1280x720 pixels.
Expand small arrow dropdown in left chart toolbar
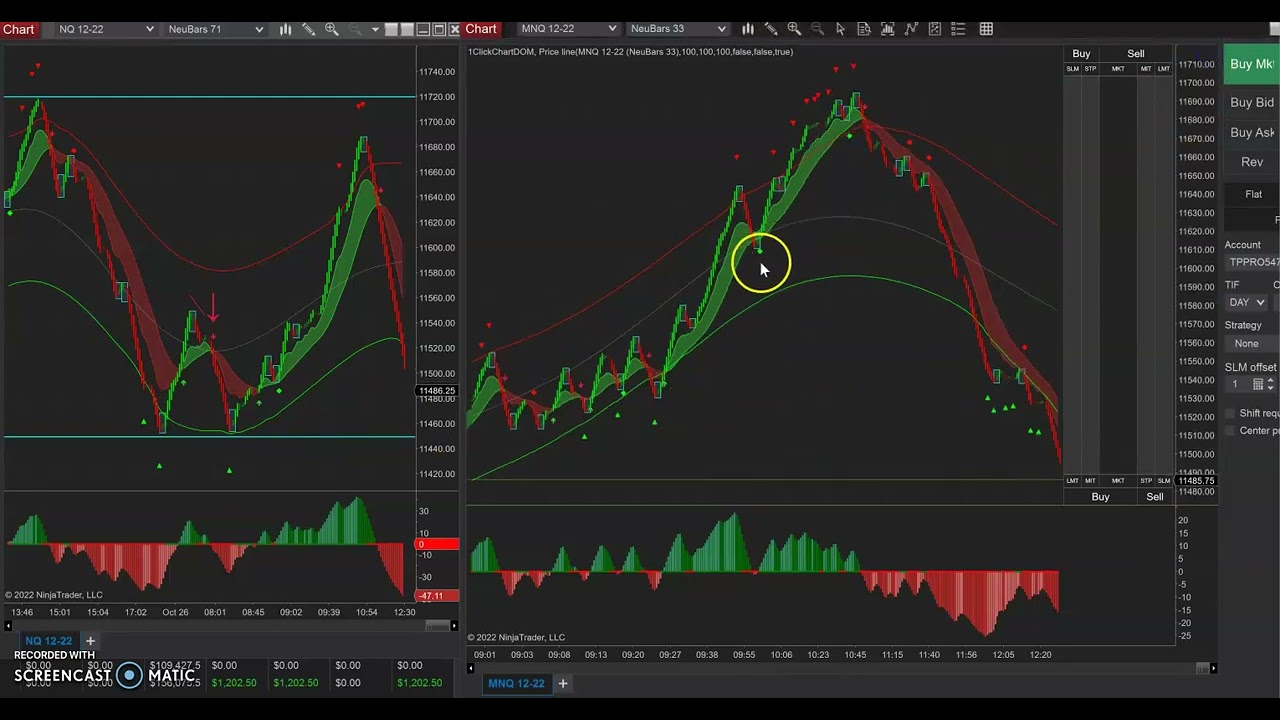click(375, 29)
